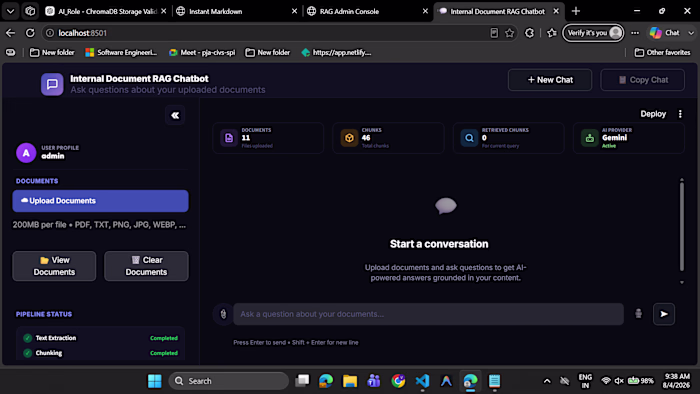The height and width of the screenshot is (394, 700).
Task: Open File Explorer from taskbar
Action: click(x=350, y=381)
